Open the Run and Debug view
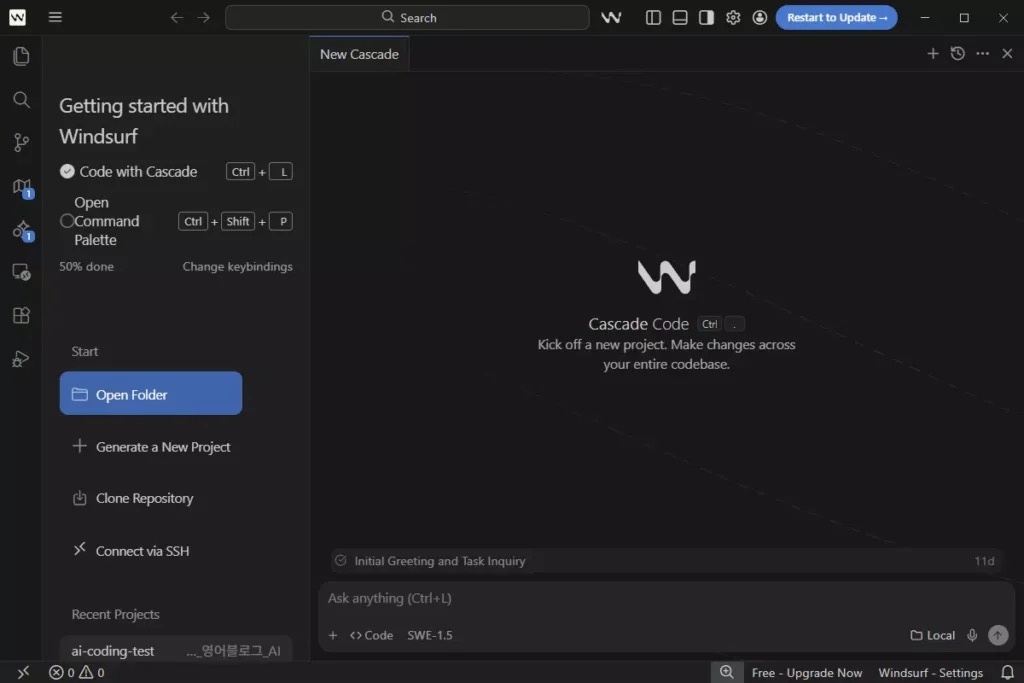 point(21,358)
